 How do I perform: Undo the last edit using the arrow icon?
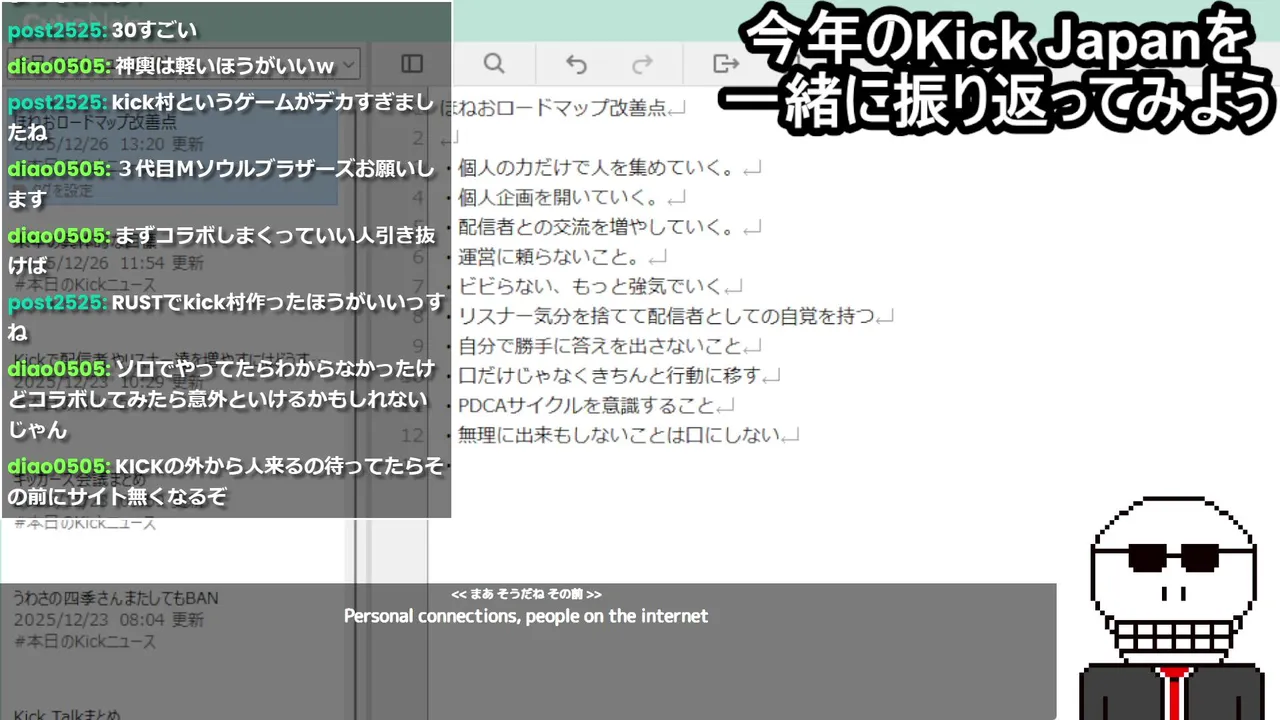coord(576,64)
